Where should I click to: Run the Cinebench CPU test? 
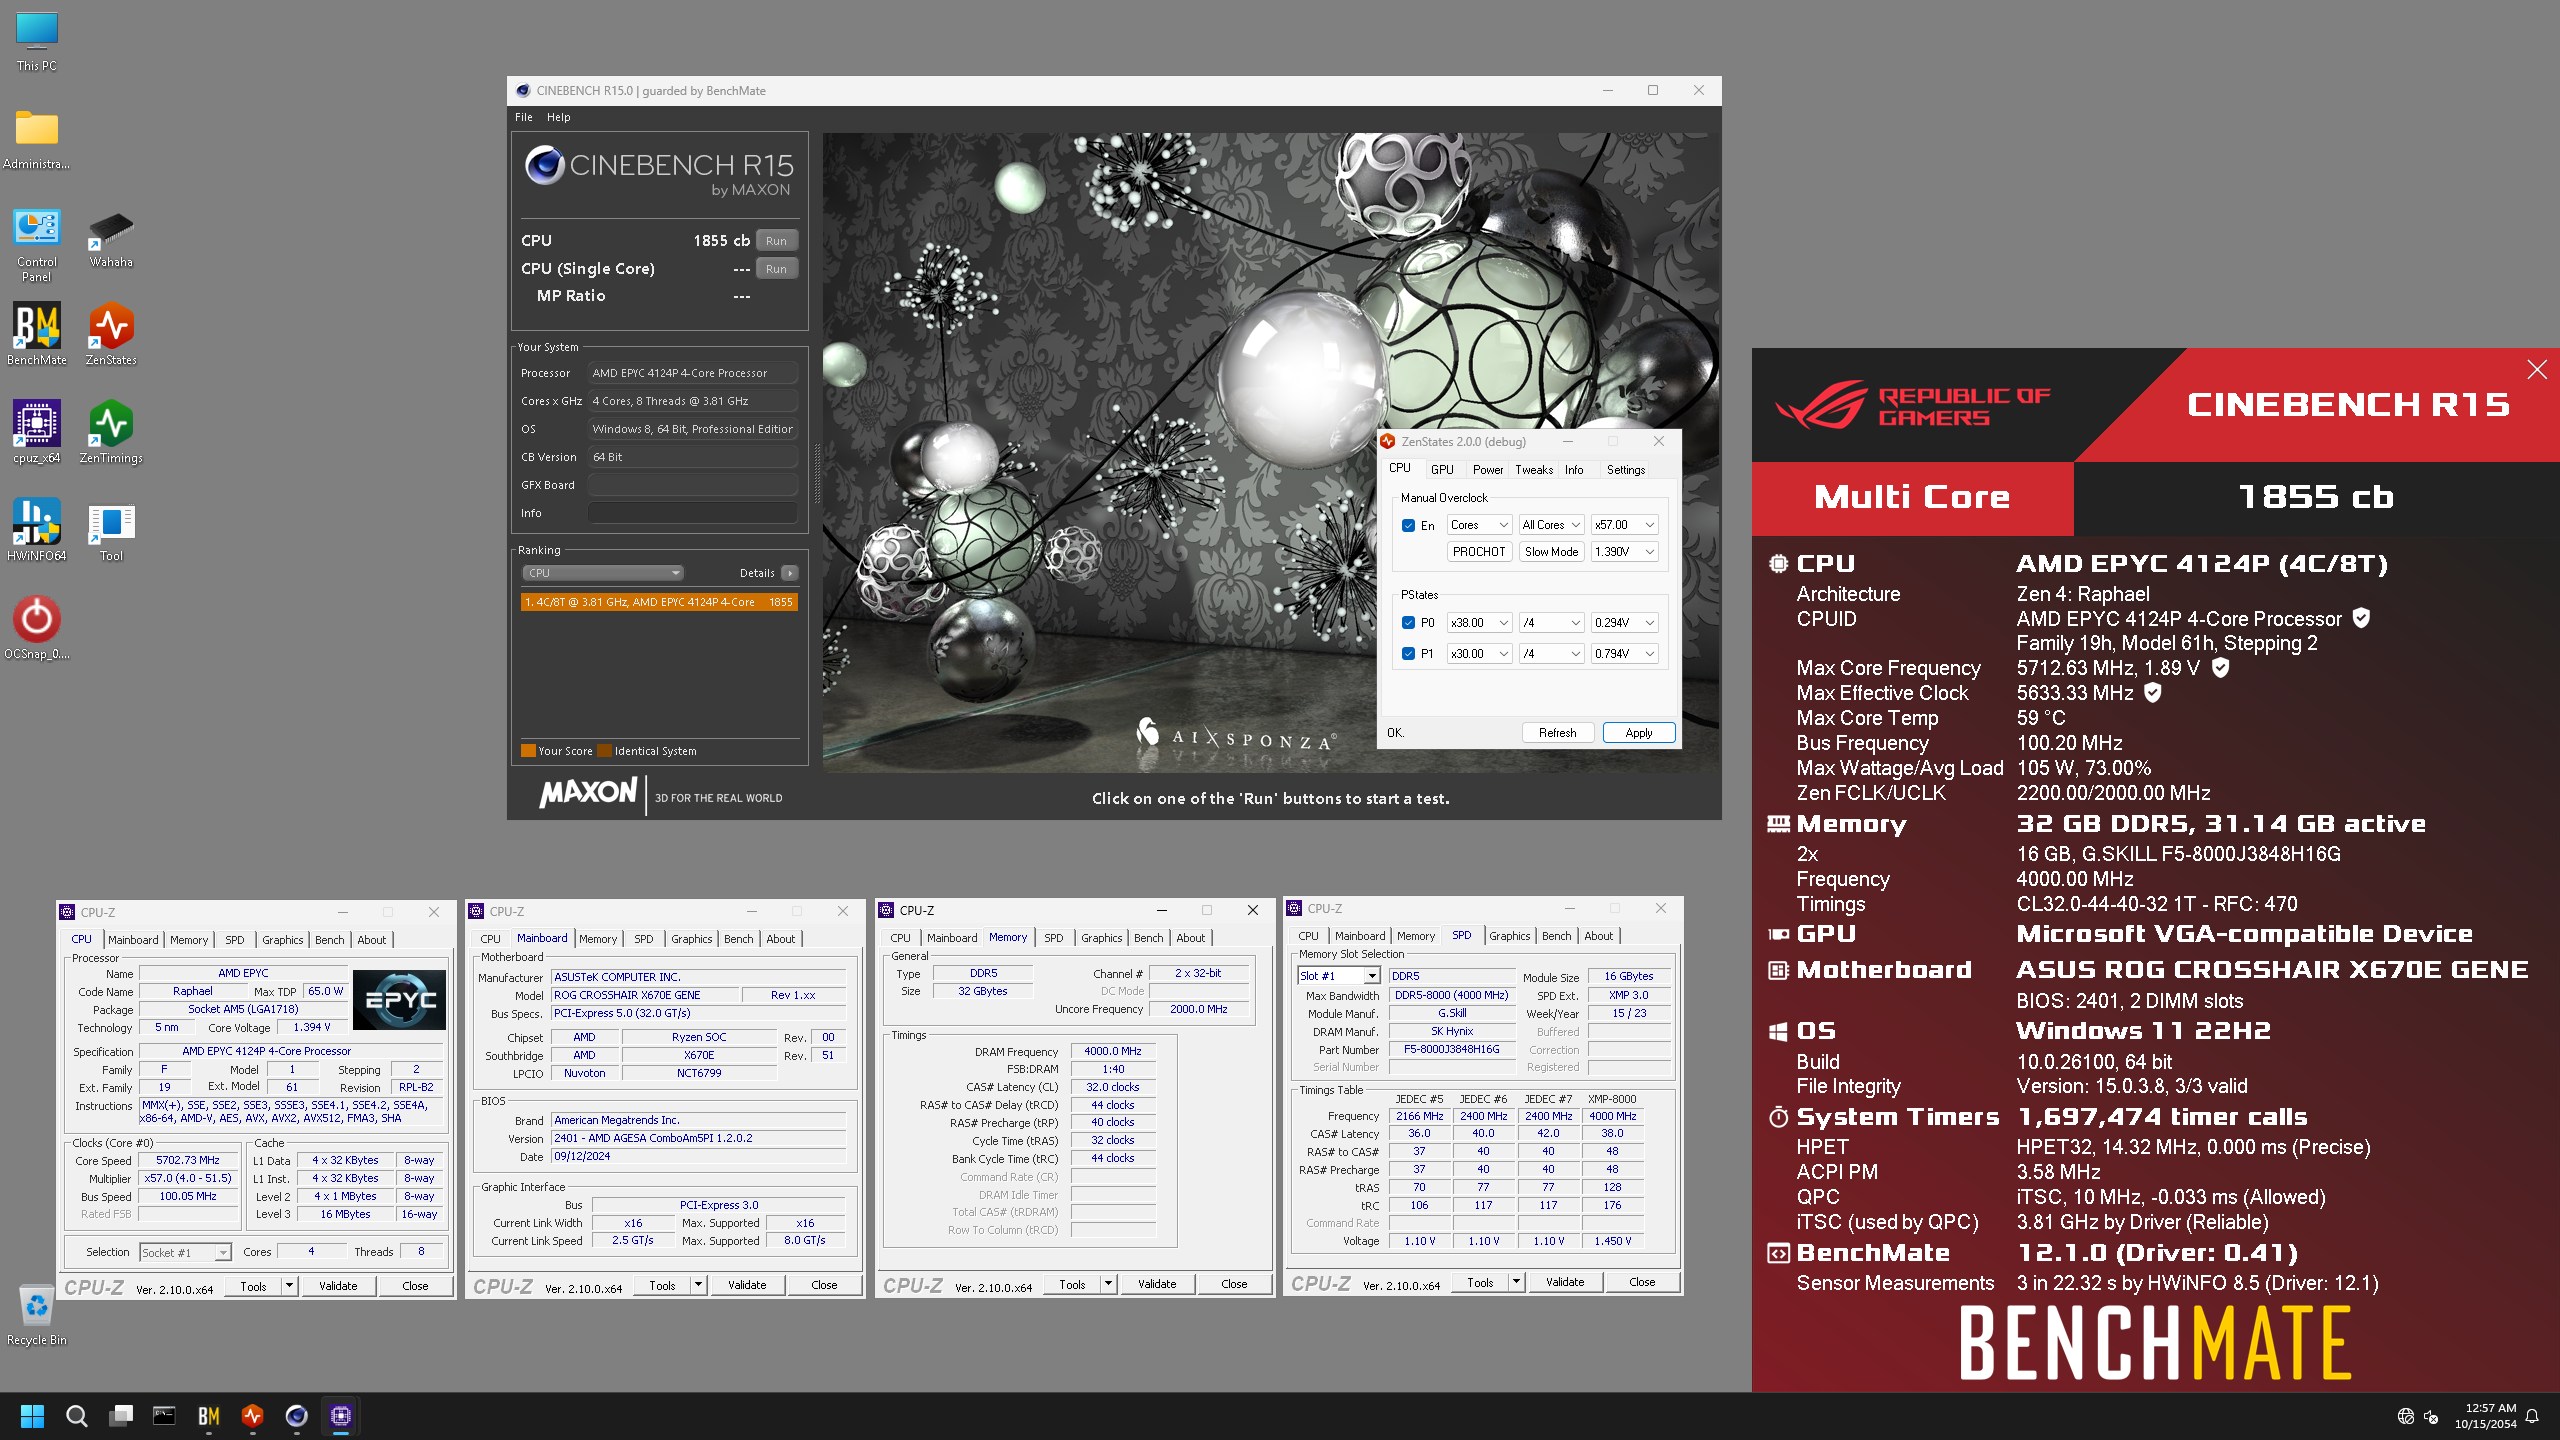(776, 241)
